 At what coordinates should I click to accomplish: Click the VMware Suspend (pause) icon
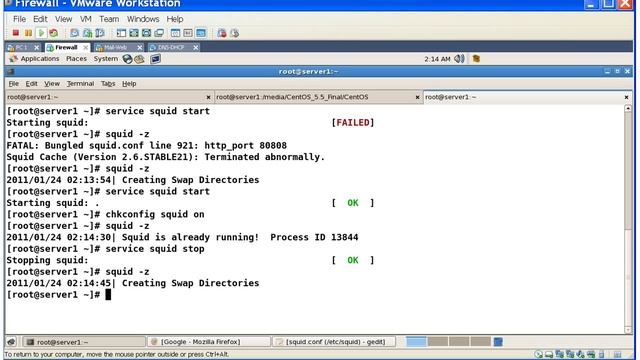tap(28, 33)
